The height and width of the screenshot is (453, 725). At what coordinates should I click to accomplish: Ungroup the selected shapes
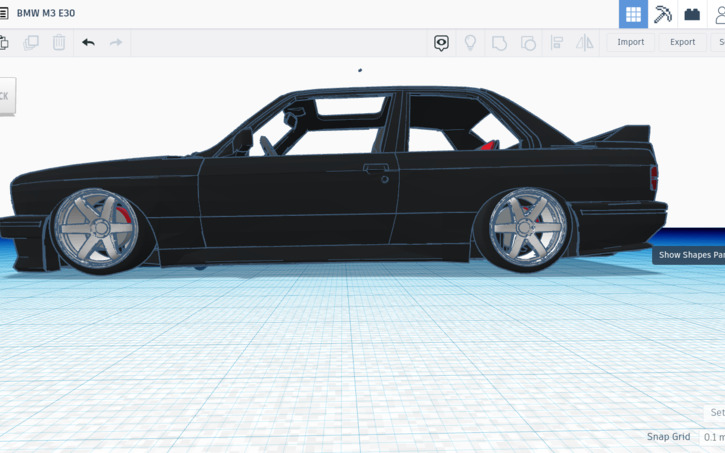528,43
